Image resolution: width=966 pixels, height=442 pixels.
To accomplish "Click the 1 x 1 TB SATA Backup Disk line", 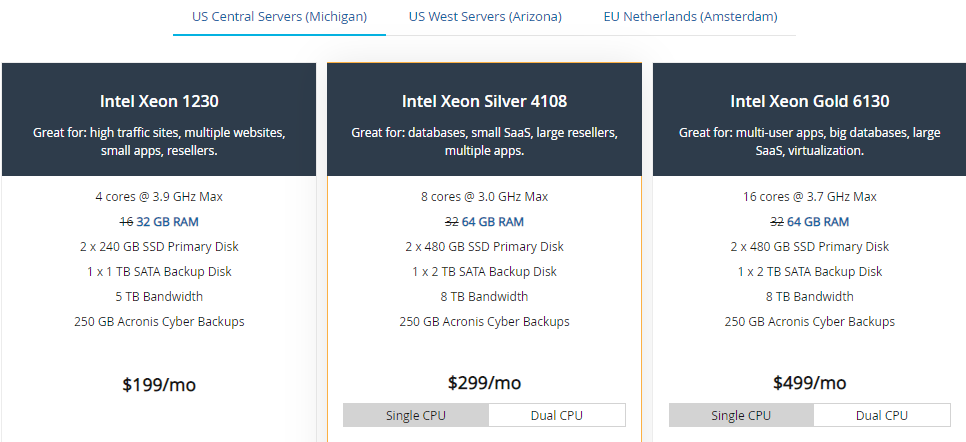I will [159, 272].
